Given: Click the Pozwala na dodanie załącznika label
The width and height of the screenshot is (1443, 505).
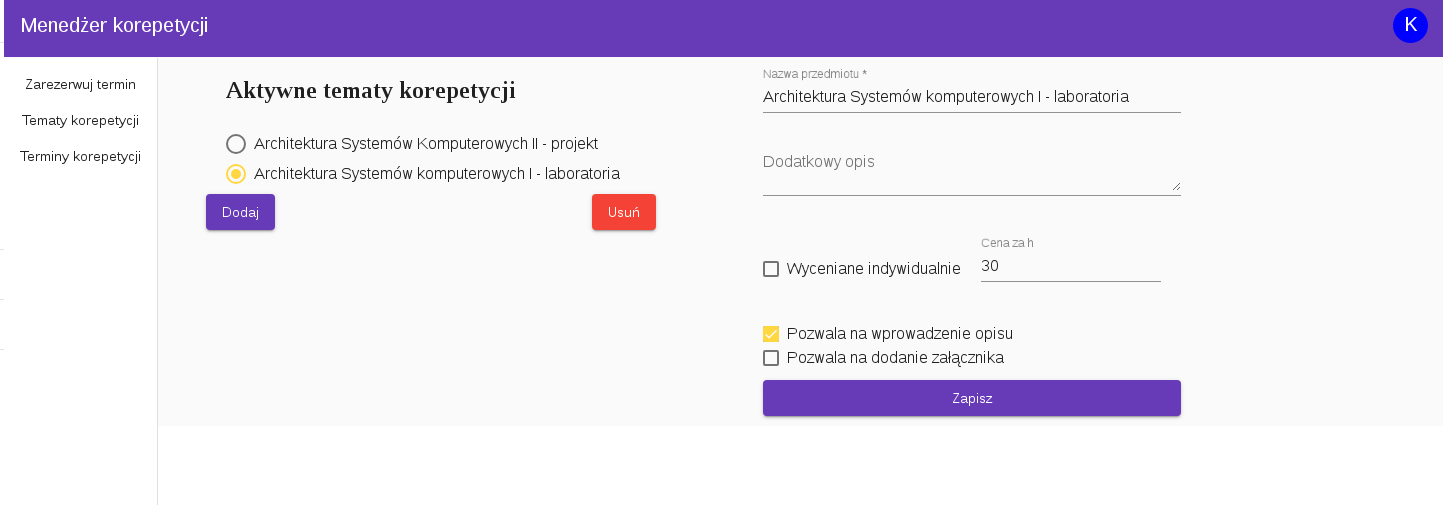Looking at the screenshot, I should click(895, 358).
